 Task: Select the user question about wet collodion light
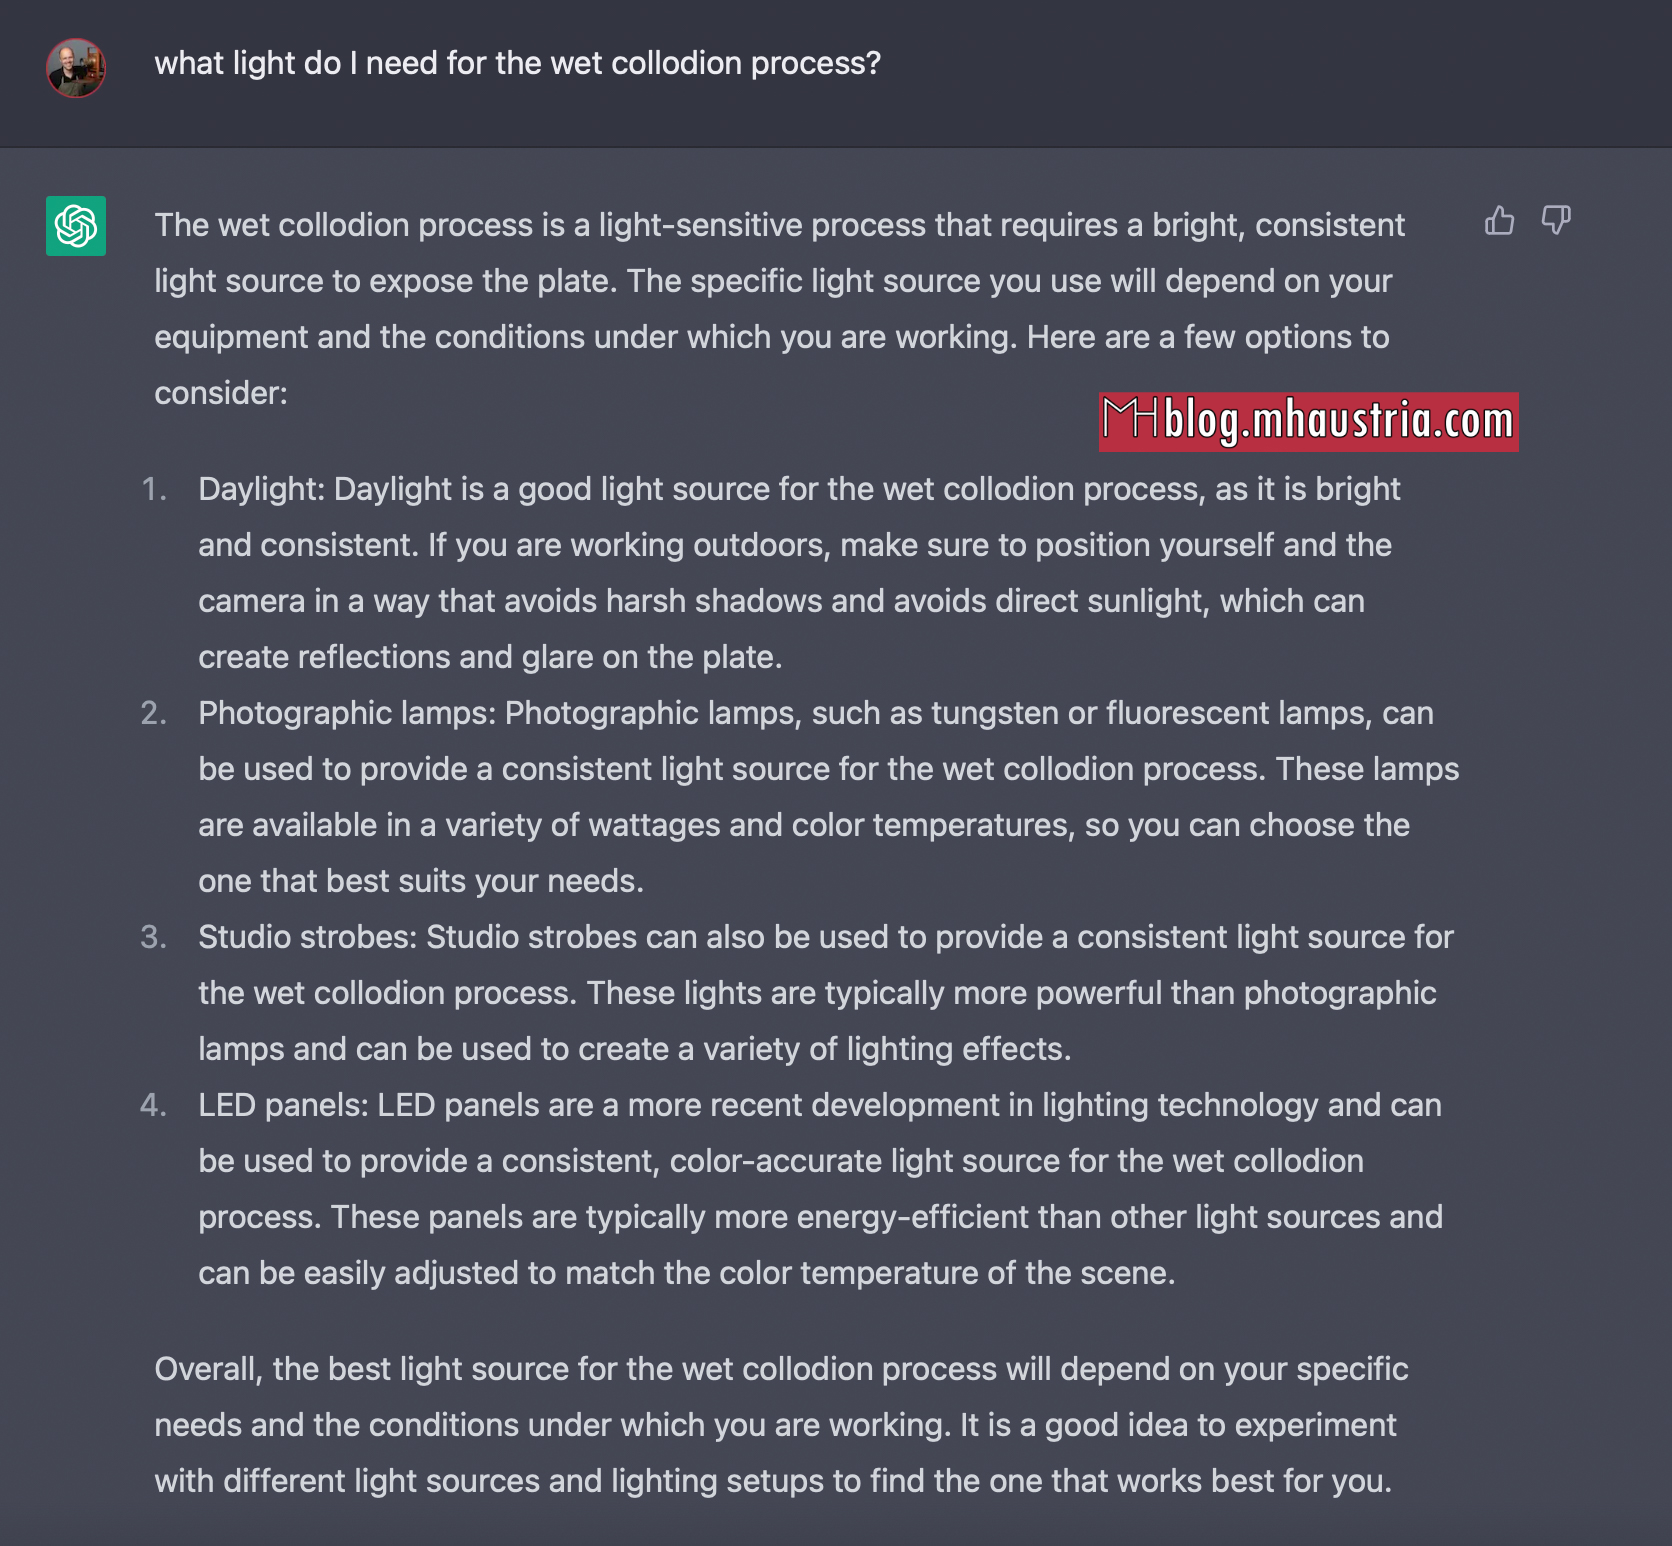coord(518,63)
